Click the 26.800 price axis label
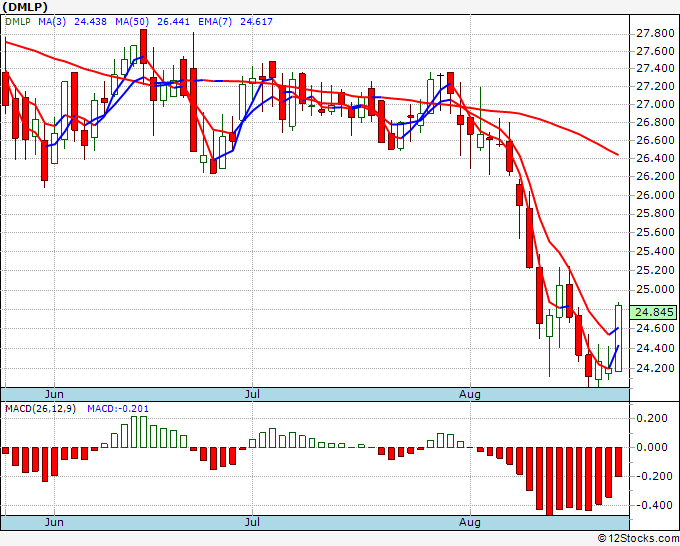This screenshot has width=680, height=546. 655,122
